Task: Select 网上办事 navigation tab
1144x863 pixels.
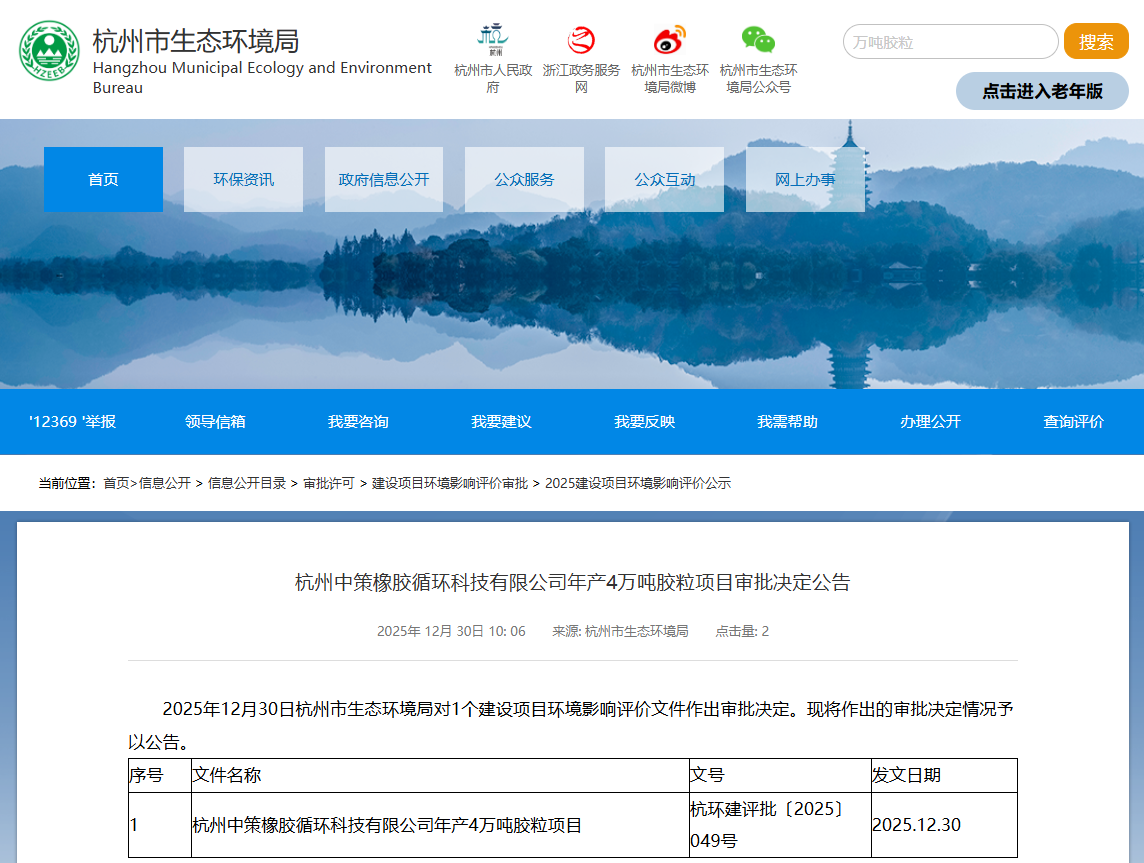Action: 805,180
